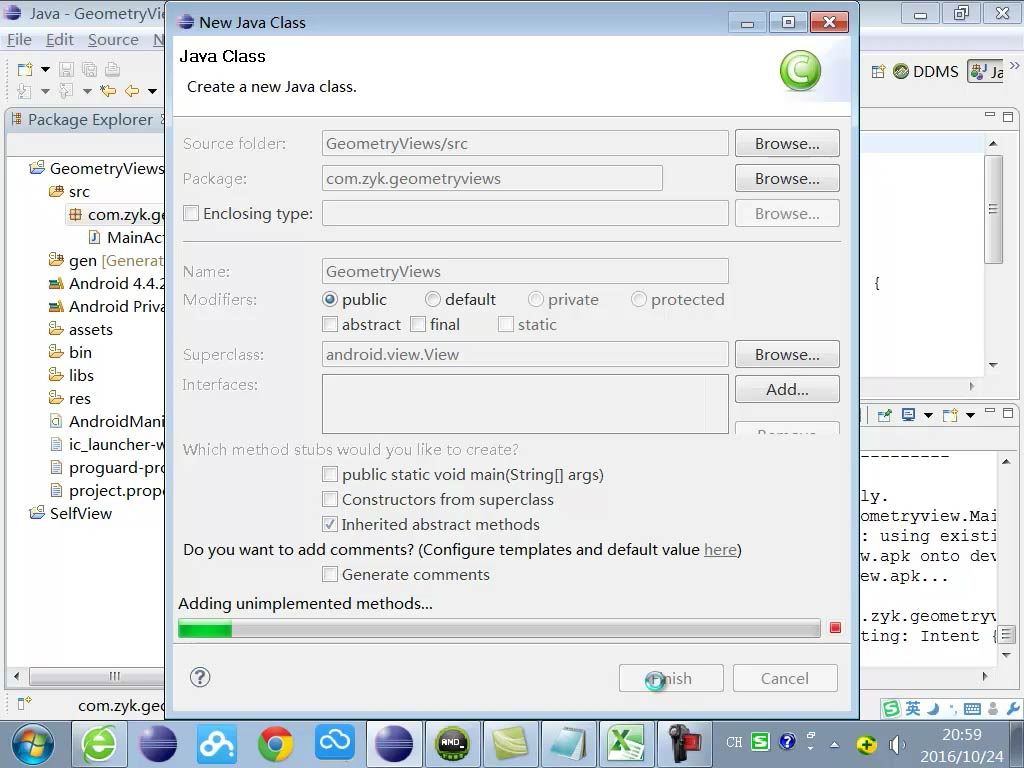Click the Package input field
The width and height of the screenshot is (1024, 768).
click(x=492, y=178)
